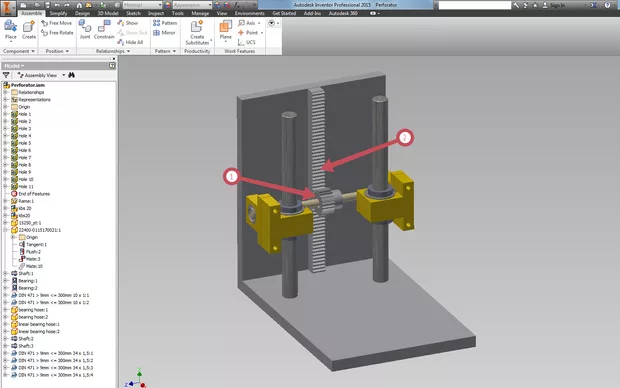The width and height of the screenshot is (620, 388).
Task: Open Create Substitutes tool
Action: 197,32
